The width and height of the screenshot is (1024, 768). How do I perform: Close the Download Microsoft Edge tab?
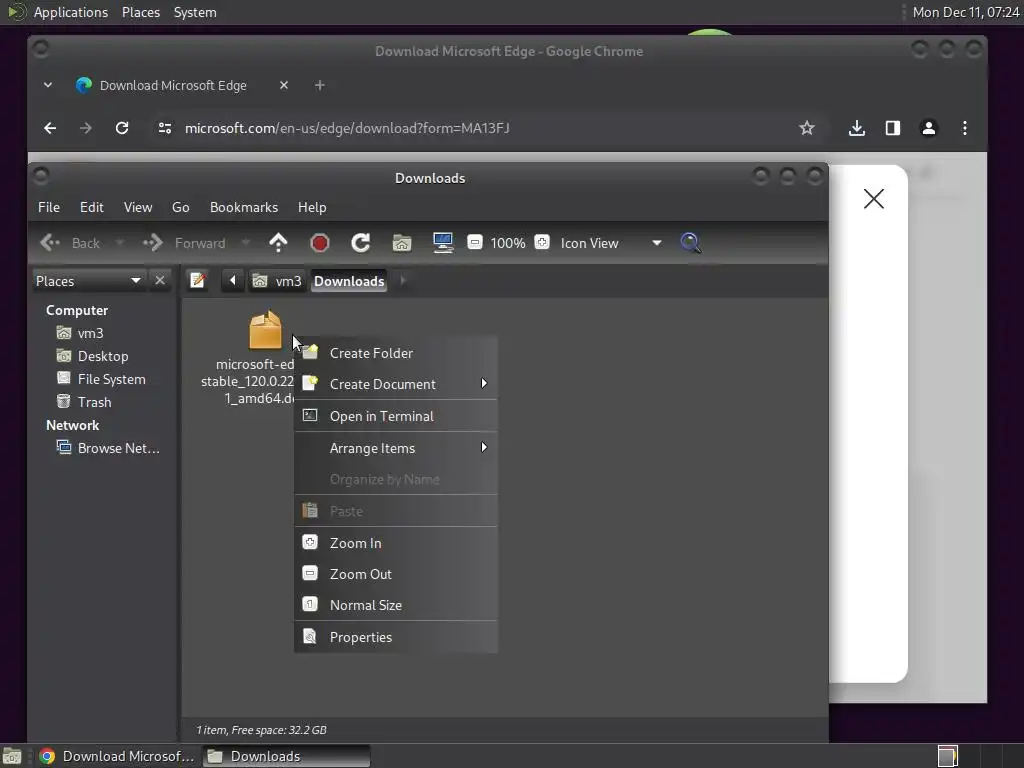(283, 85)
